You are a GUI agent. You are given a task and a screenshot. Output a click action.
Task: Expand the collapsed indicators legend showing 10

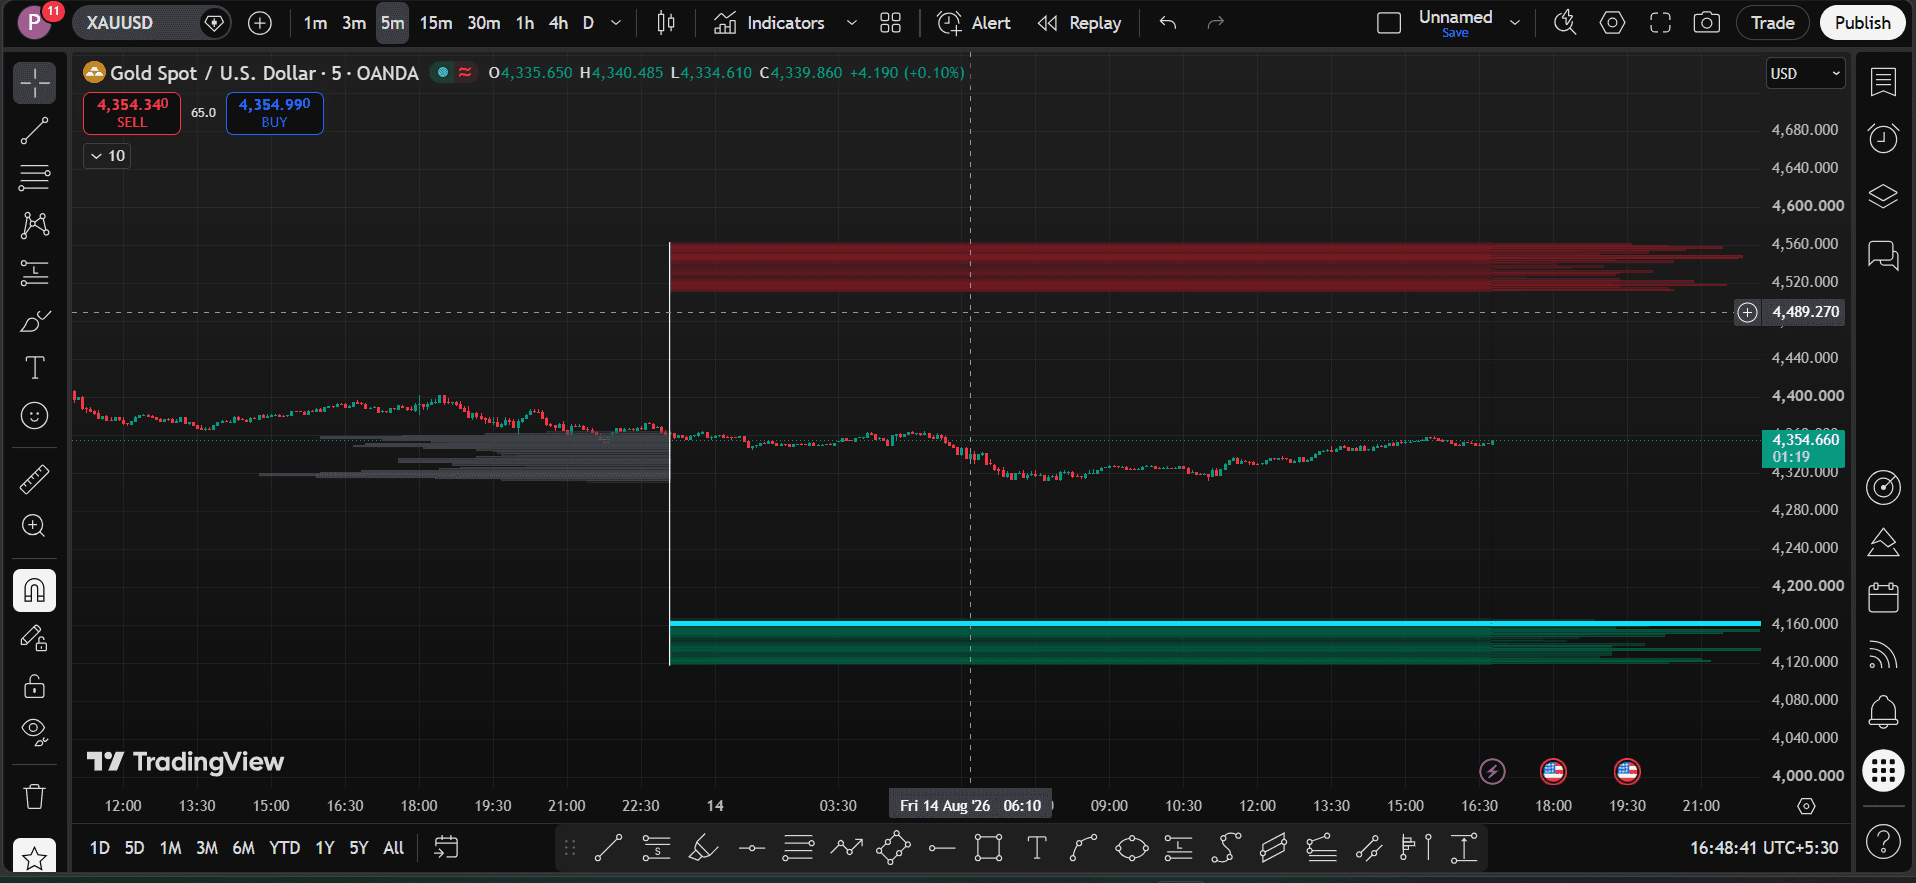tap(107, 156)
